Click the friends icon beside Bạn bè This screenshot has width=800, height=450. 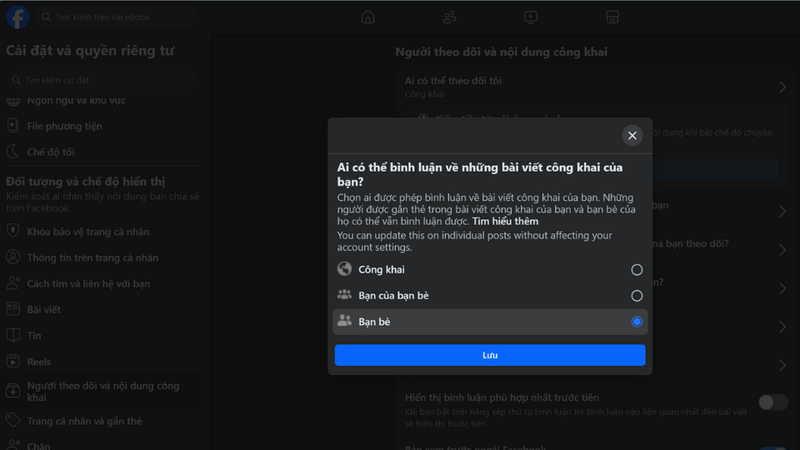[x=344, y=321]
